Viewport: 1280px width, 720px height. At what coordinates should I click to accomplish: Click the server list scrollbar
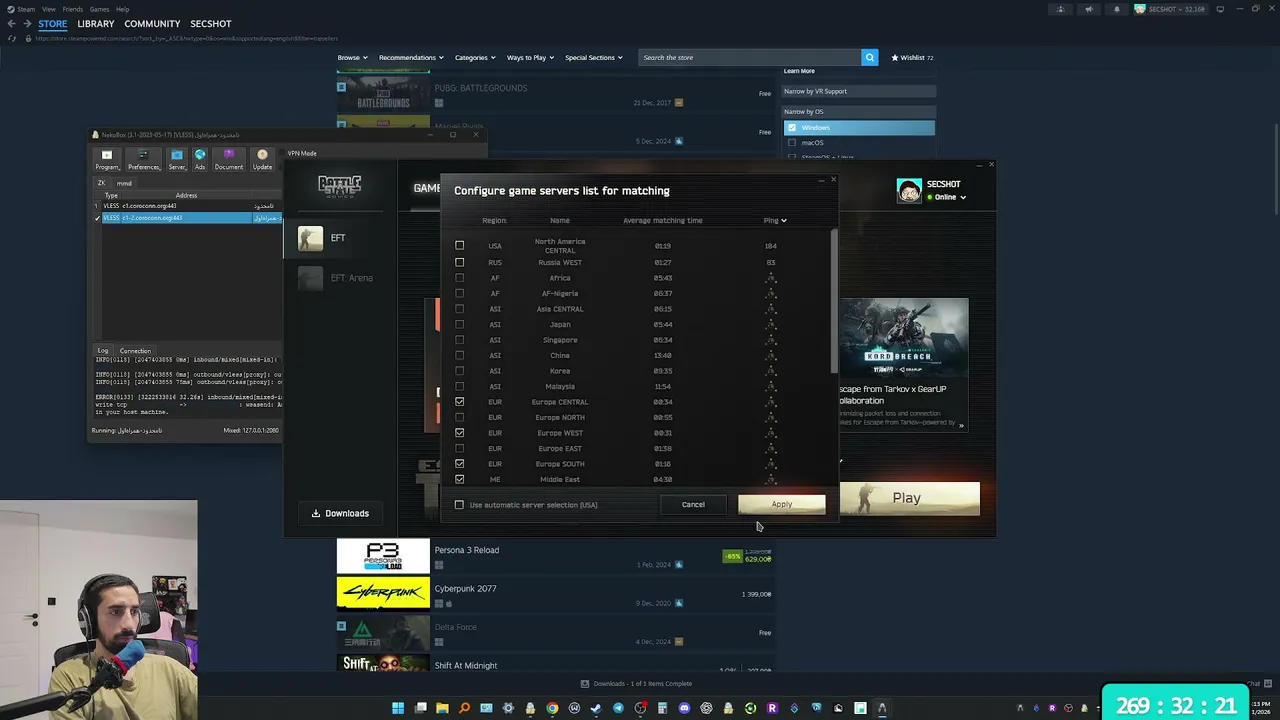point(834,302)
